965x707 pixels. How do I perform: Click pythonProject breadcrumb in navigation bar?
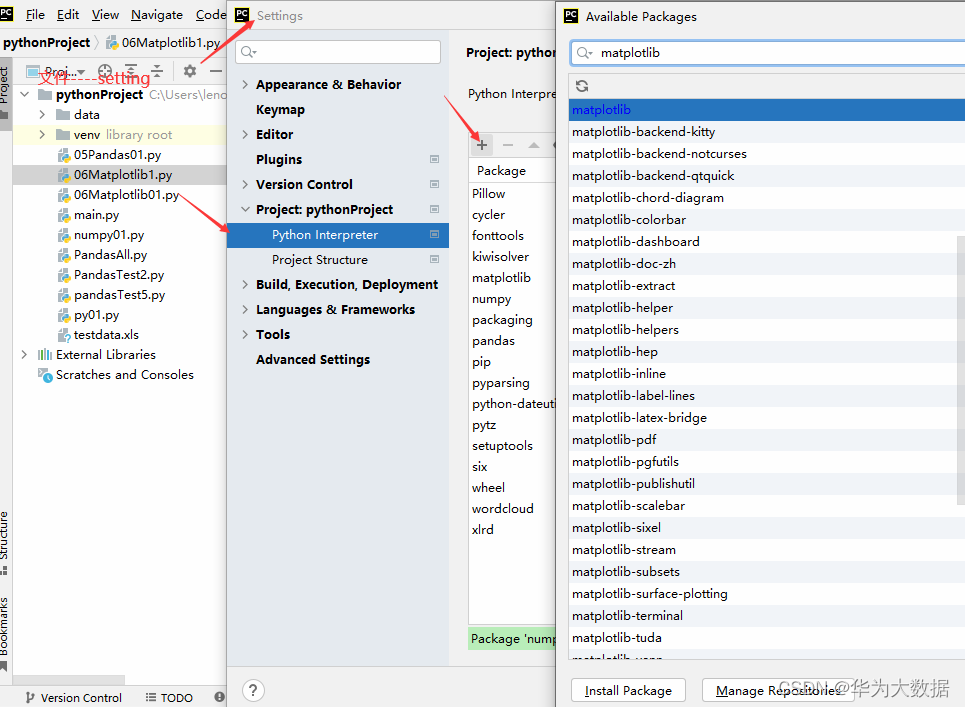pos(47,42)
